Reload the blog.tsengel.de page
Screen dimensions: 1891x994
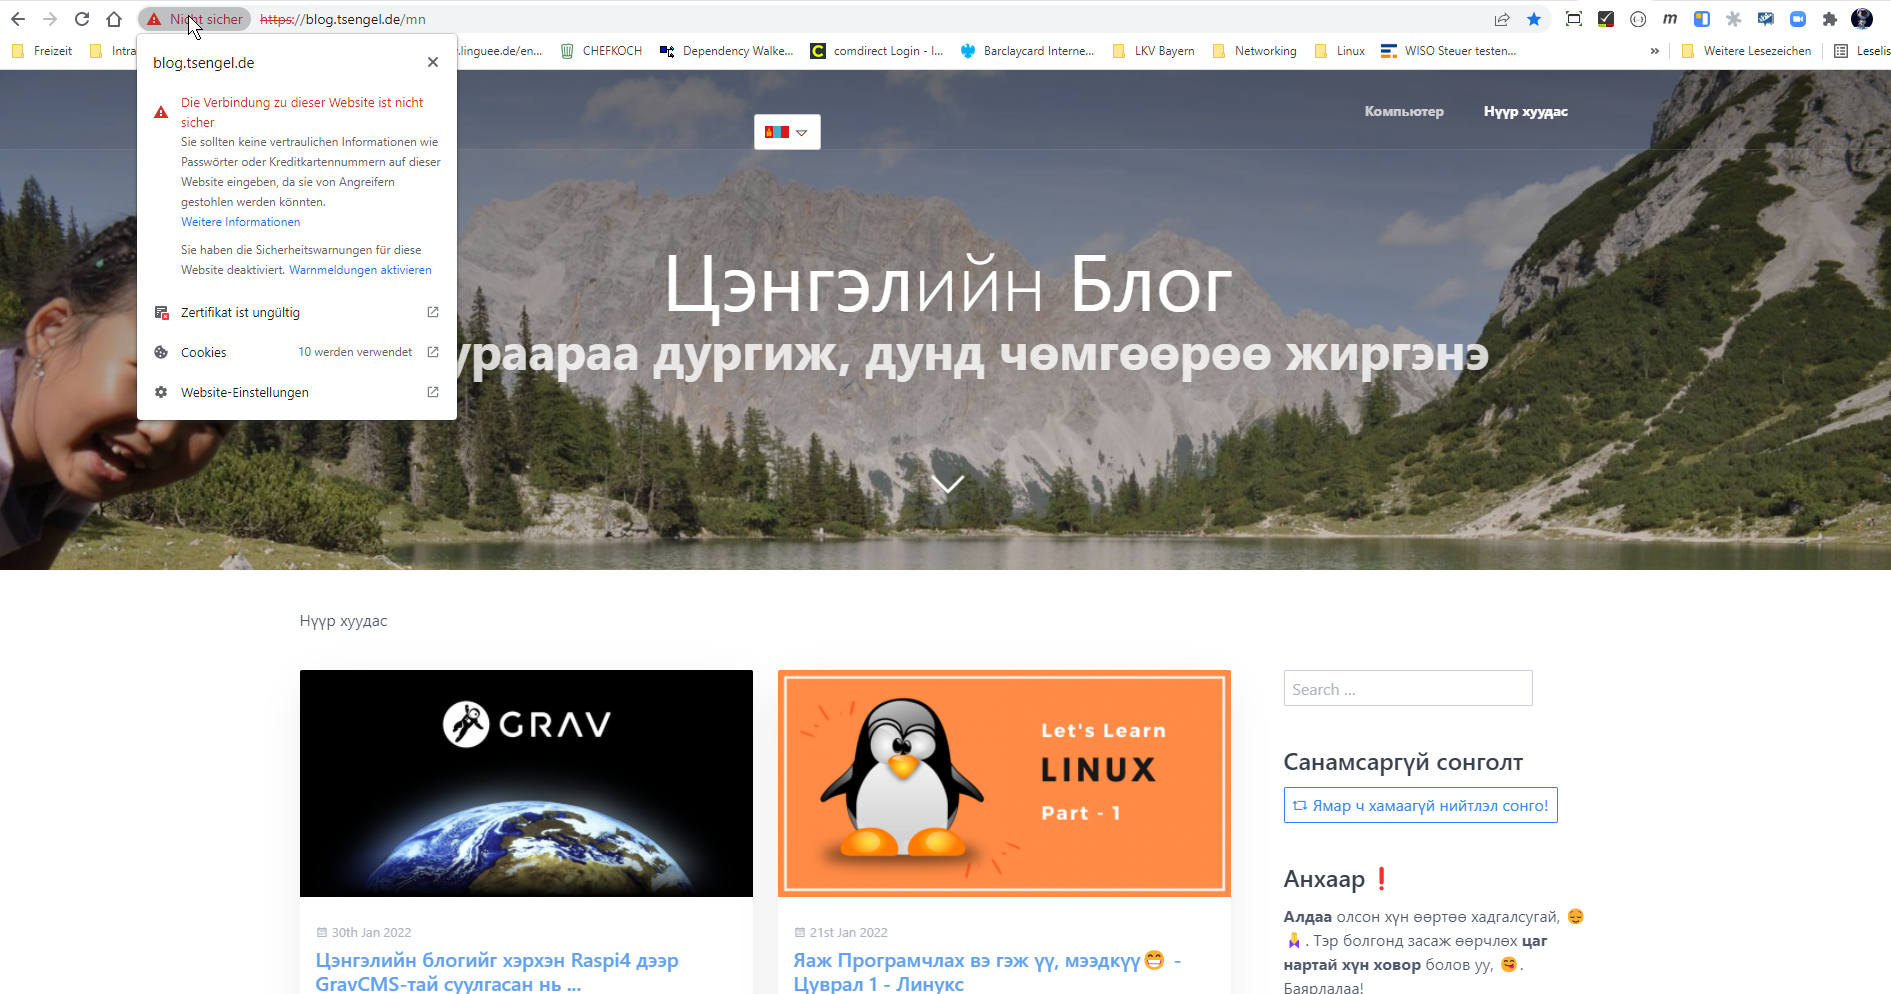pyautogui.click(x=82, y=19)
